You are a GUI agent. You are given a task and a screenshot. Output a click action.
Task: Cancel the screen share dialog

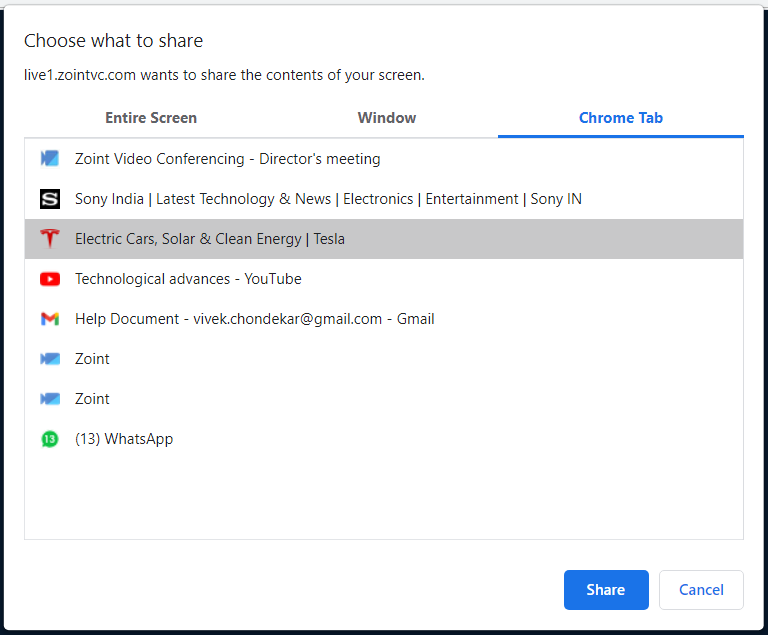(701, 590)
